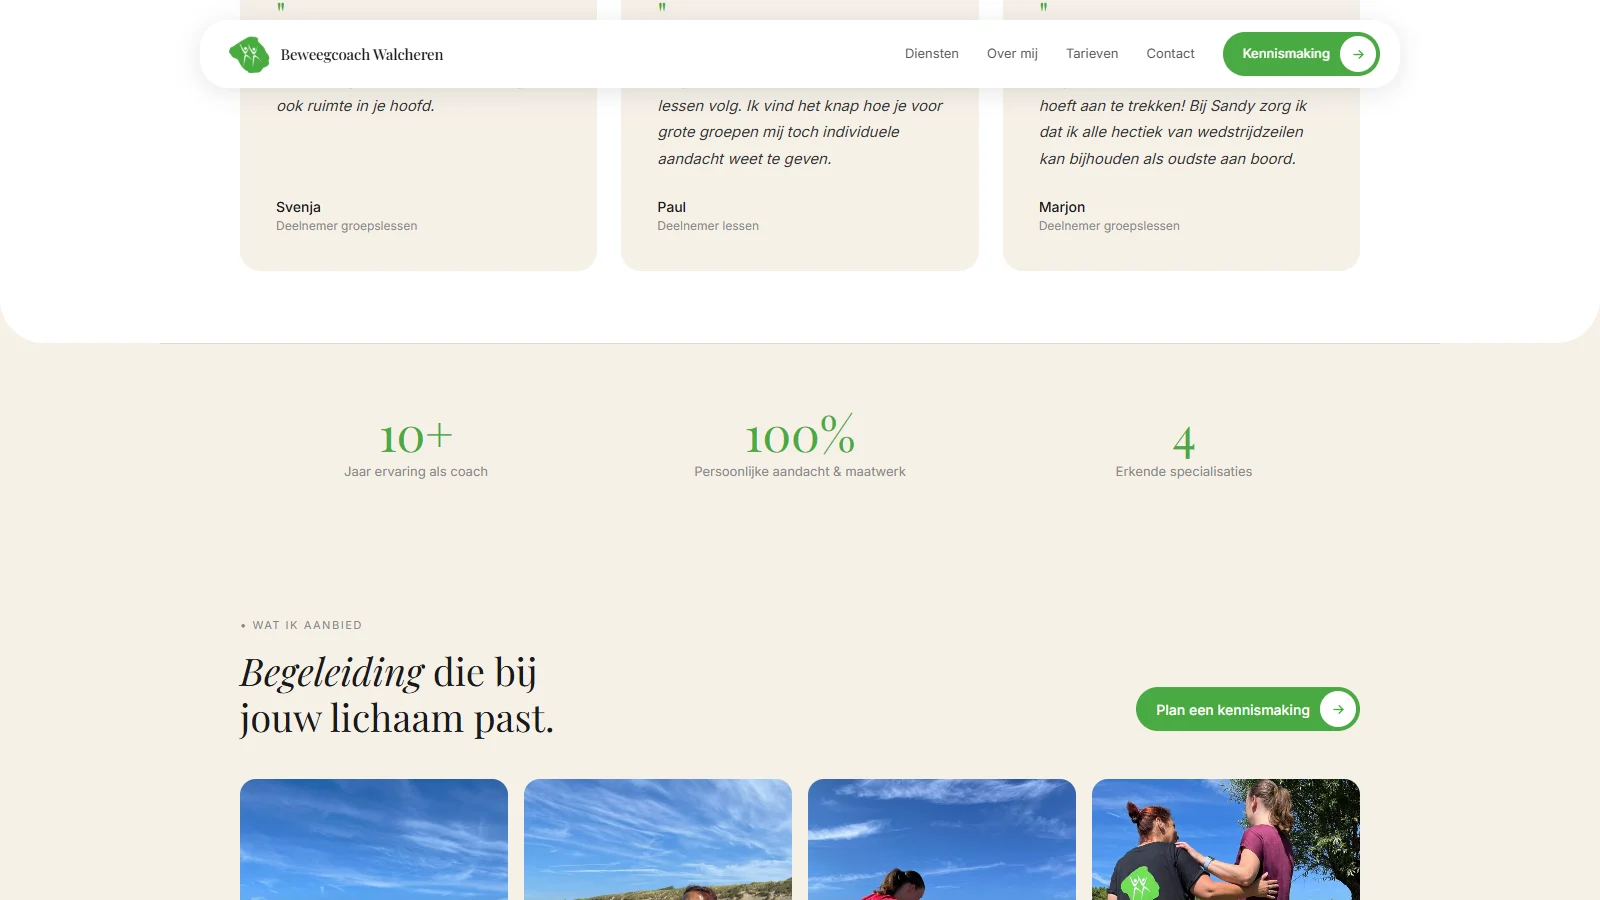
Task: Click the Kennismaking button in header
Action: (1301, 54)
